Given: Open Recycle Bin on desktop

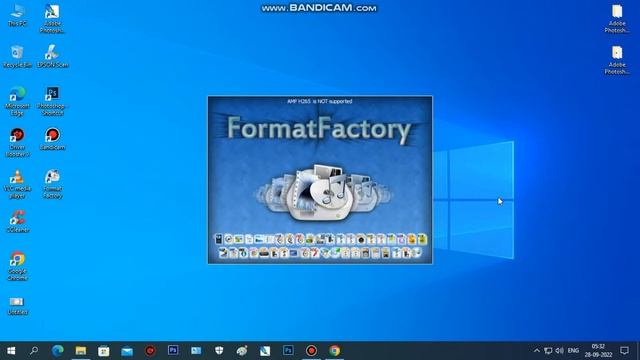Looking at the screenshot, I should coord(17,56).
